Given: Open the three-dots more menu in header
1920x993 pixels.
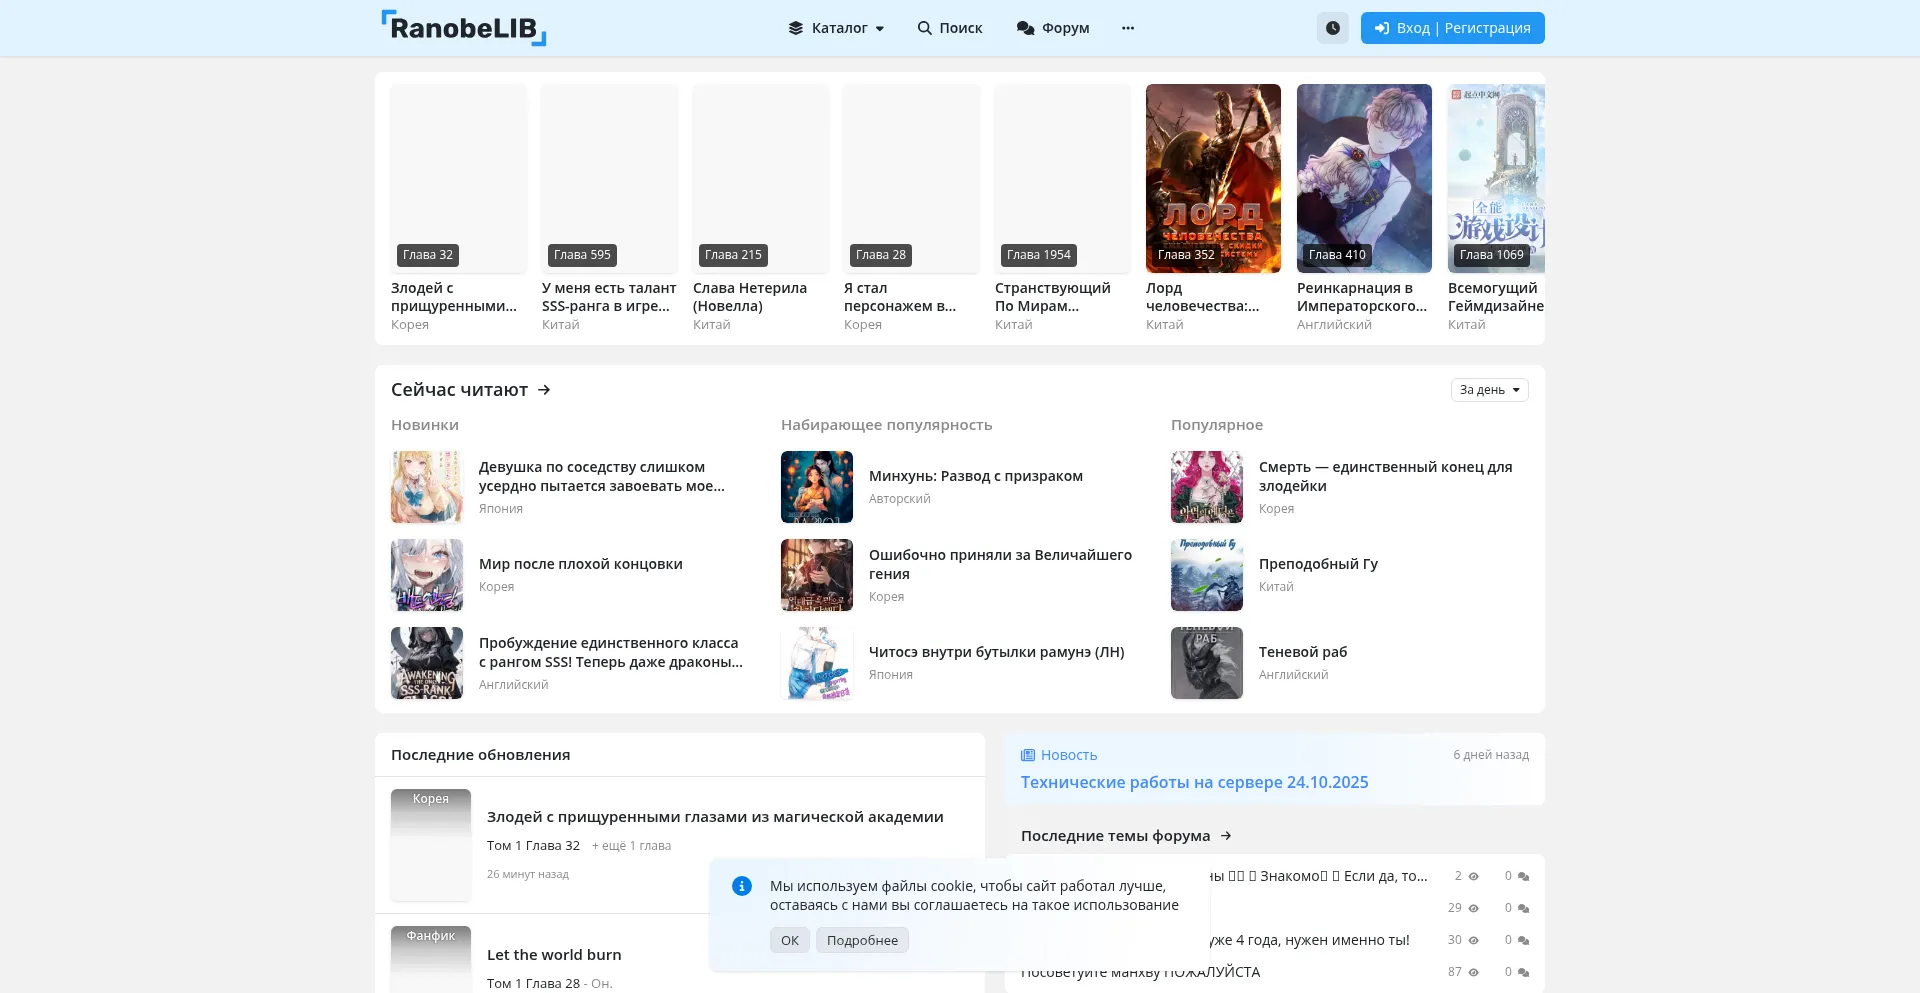Looking at the screenshot, I should (x=1128, y=28).
